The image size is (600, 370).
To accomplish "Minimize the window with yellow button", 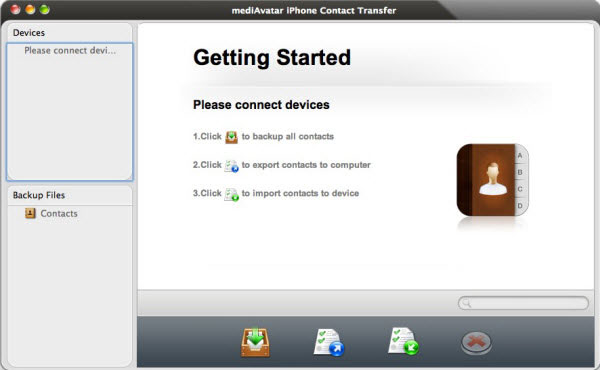I will [x=30, y=10].
